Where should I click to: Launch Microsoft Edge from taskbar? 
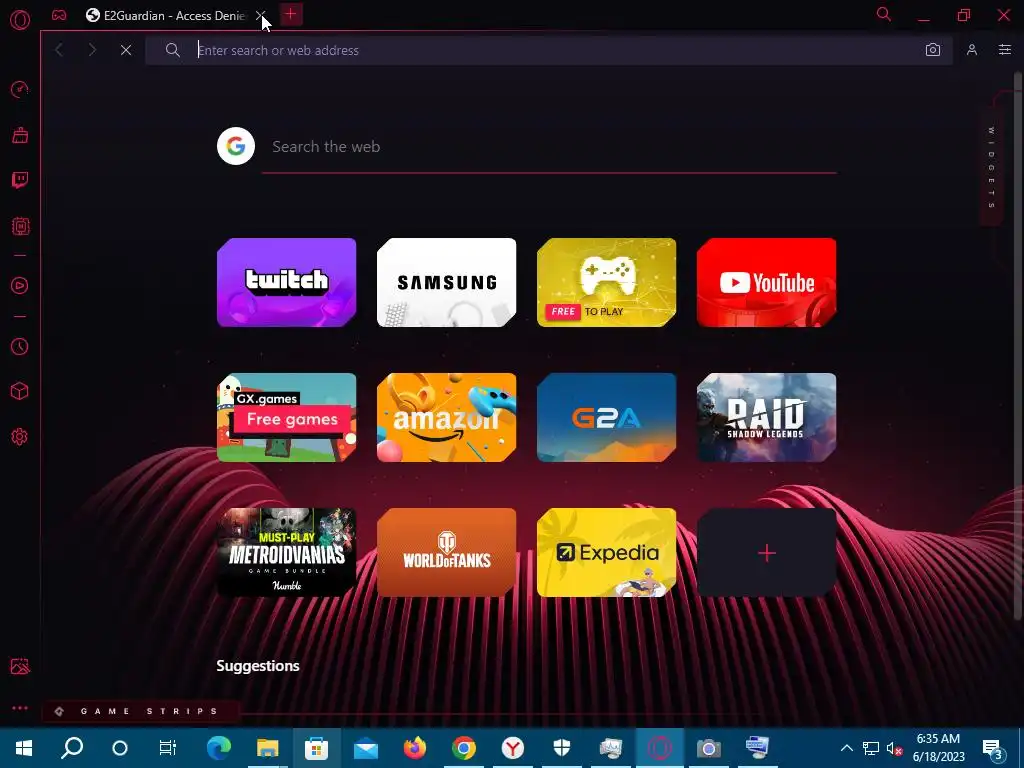tap(218, 748)
